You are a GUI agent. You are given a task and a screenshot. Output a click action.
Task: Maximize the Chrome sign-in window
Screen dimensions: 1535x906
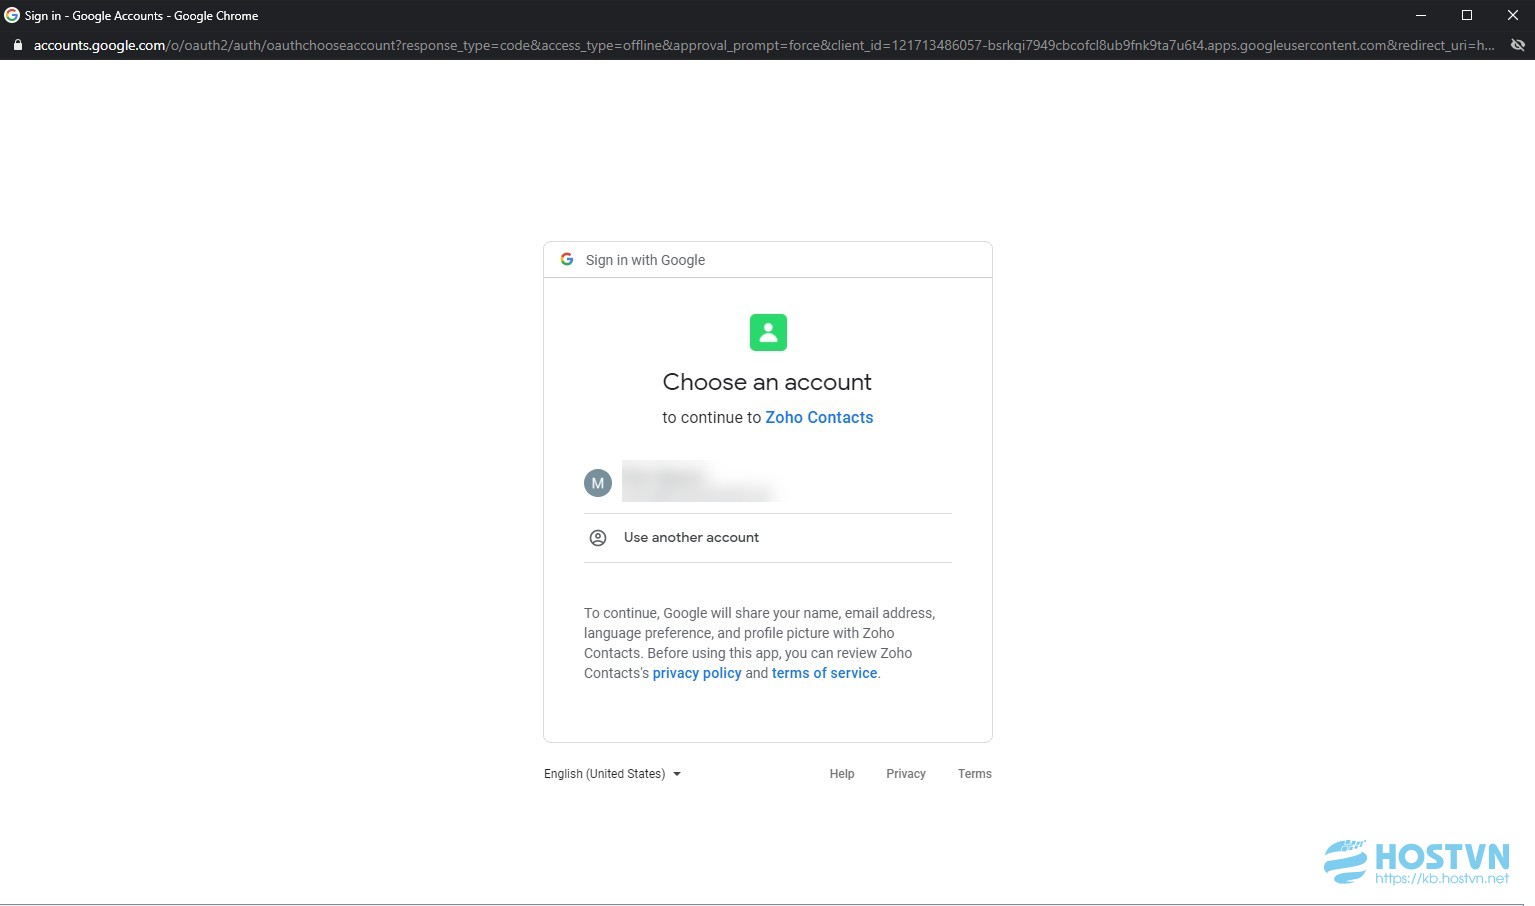click(1467, 15)
